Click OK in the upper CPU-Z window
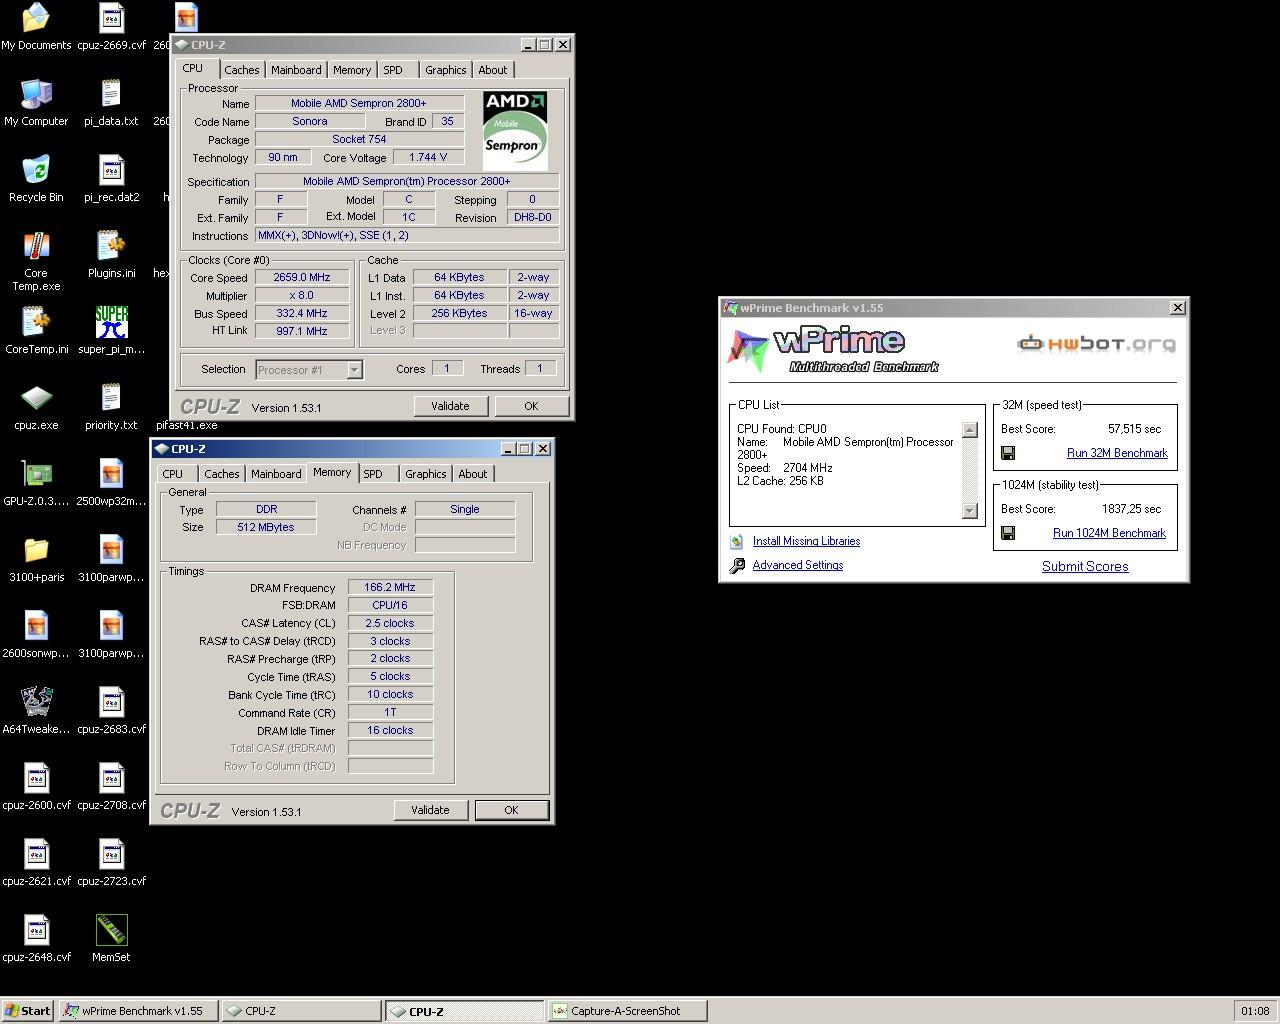 [531, 406]
